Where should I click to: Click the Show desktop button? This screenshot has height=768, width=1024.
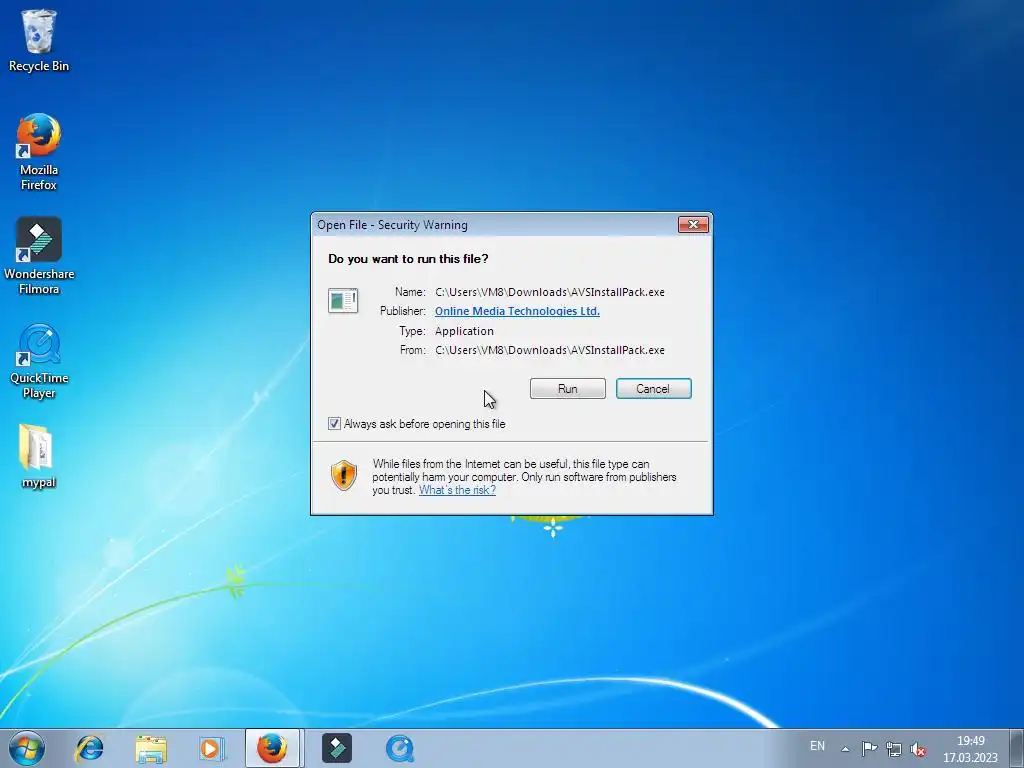[x=1017, y=748]
